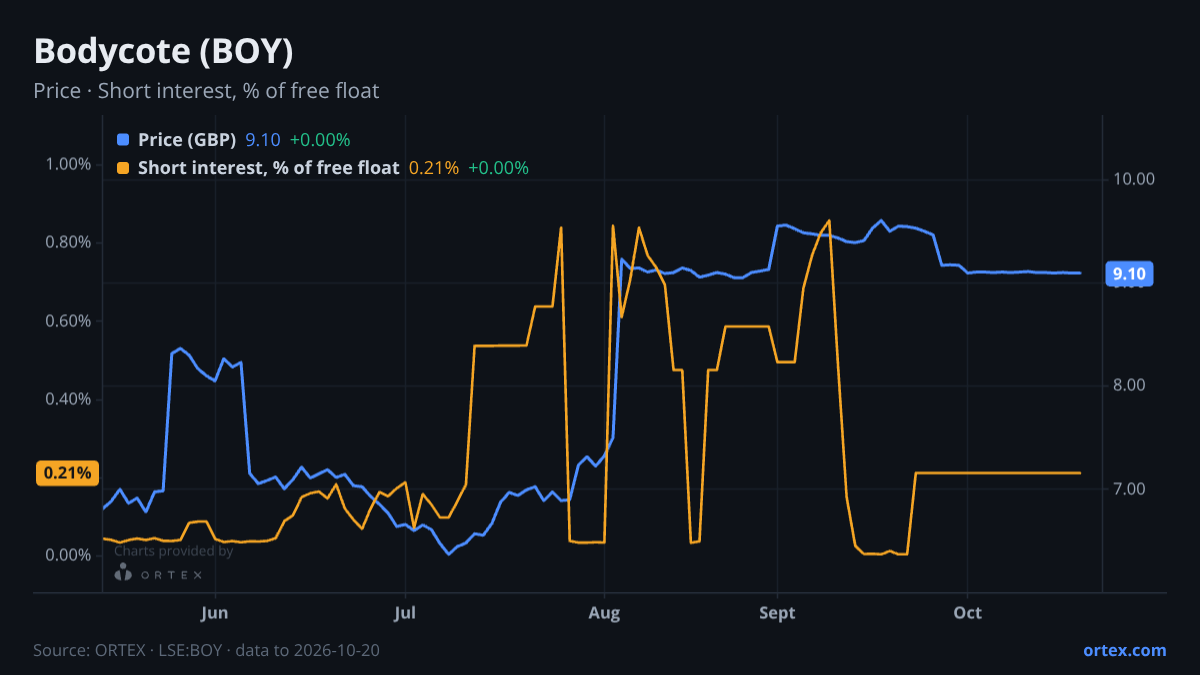Click the 10.00 right axis label
The width and height of the screenshot is (1200, 675).
(x=1133, y=179)
